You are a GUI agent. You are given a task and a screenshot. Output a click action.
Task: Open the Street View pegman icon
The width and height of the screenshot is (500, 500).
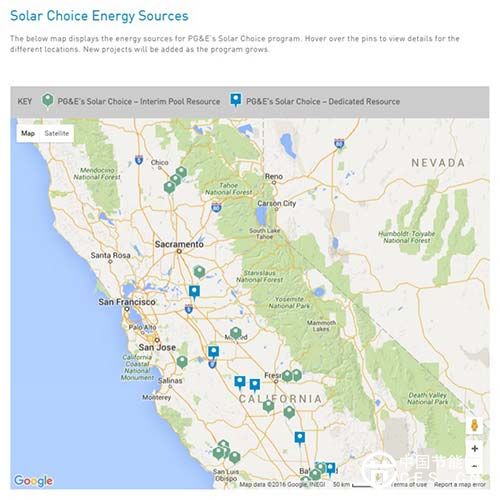point(474,426)
